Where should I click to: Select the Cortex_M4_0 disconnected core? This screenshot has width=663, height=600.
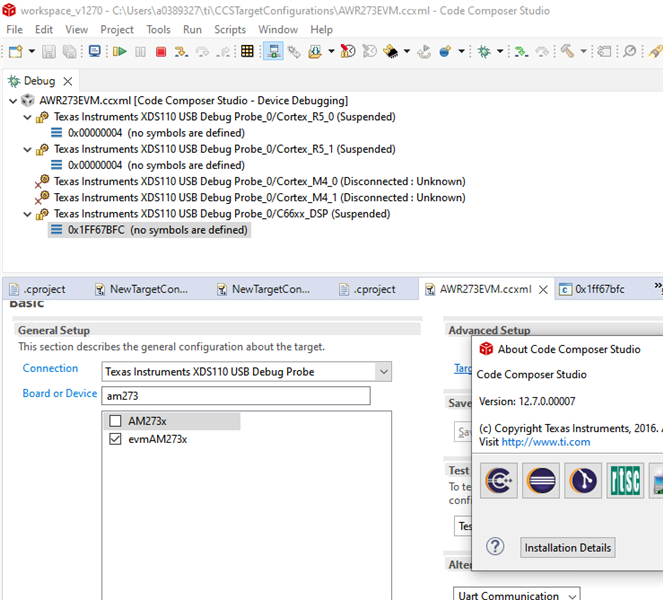tap(259, 181)
